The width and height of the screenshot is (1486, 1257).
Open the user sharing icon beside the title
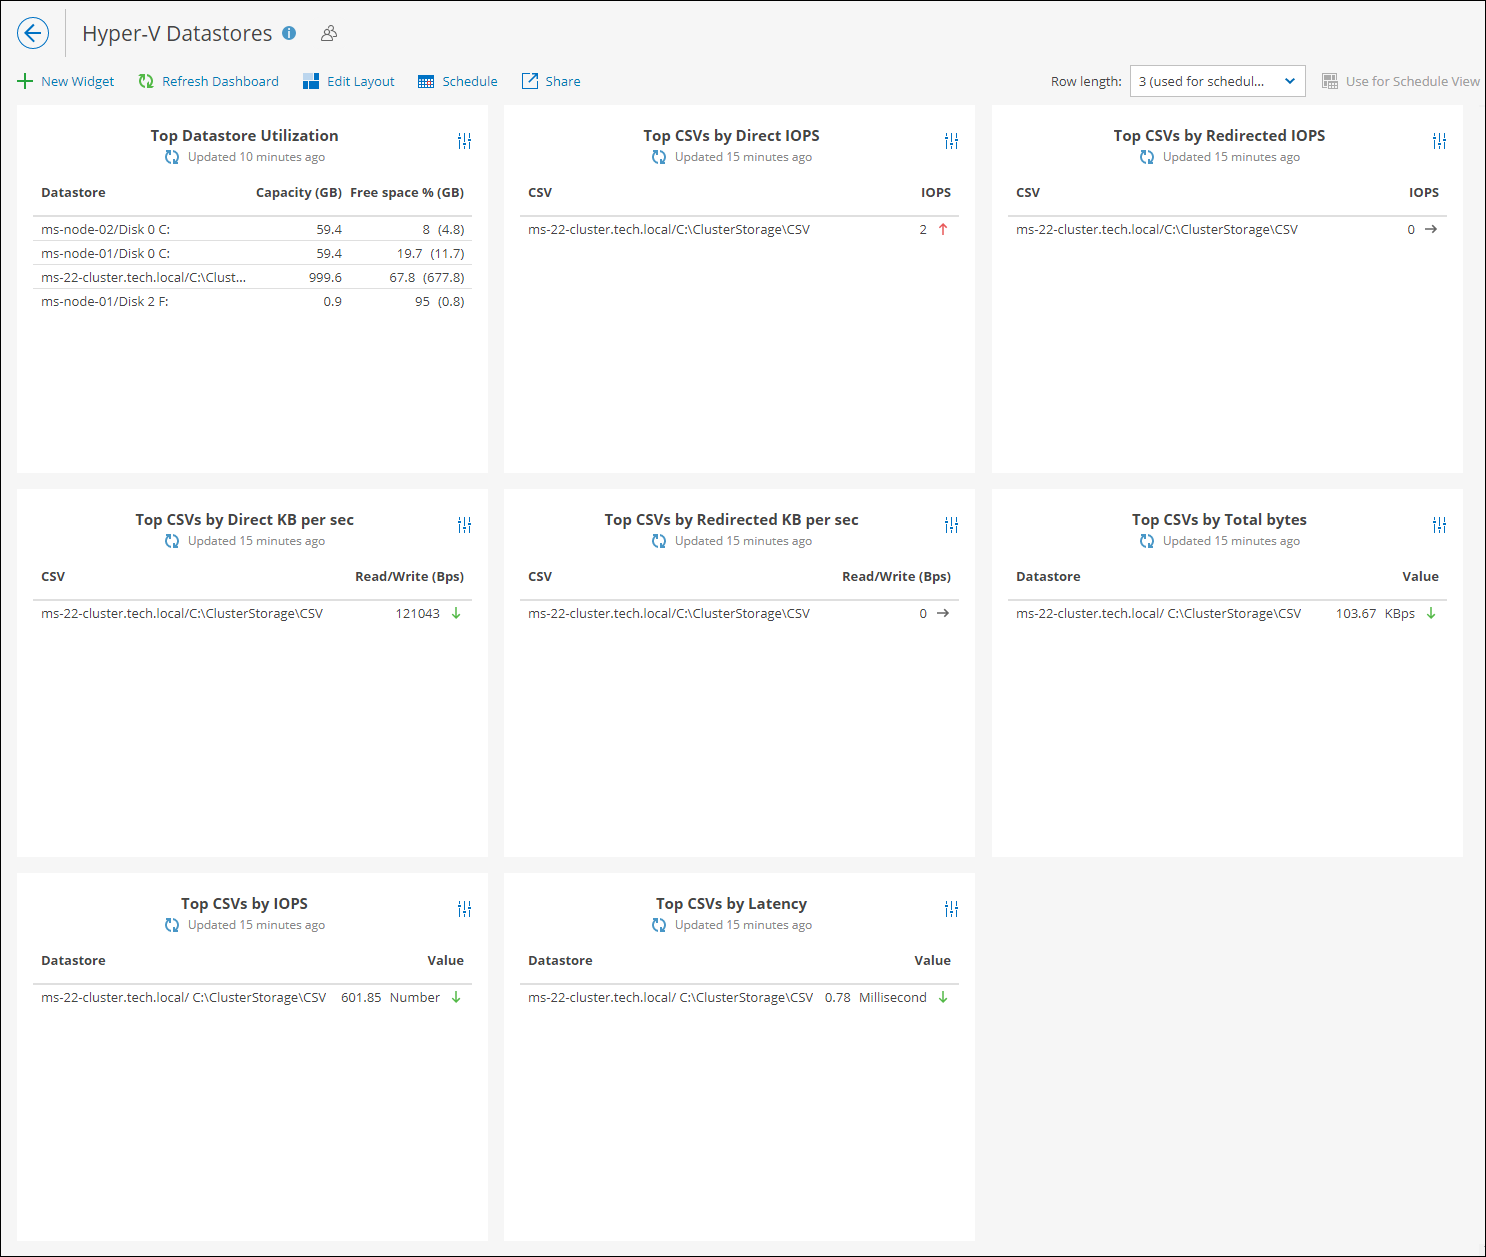[x=329, y=33]
